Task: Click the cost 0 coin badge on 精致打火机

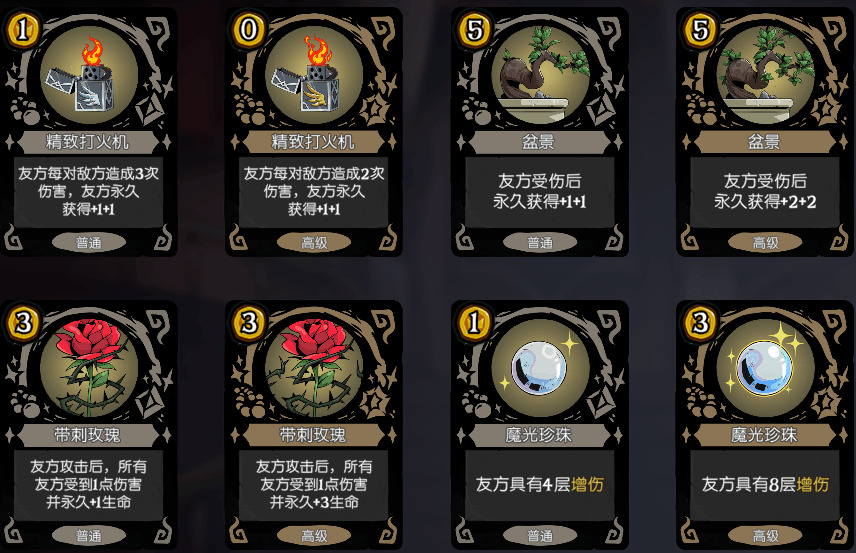Action: 248,29
